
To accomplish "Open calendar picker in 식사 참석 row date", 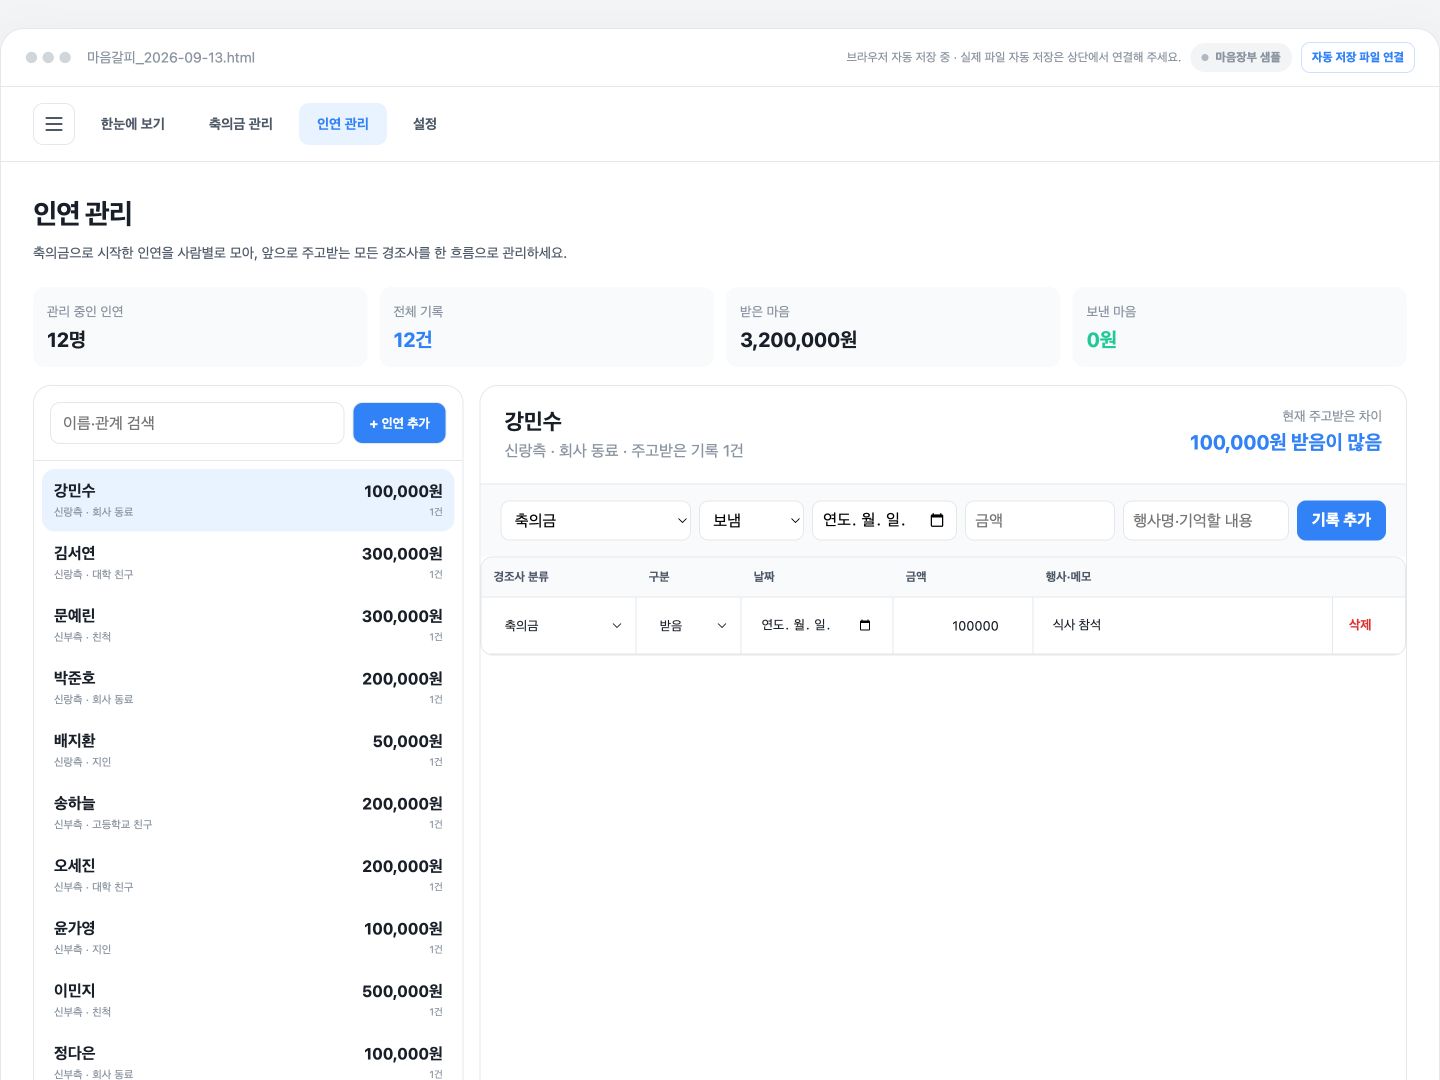I will coord(865,625).
